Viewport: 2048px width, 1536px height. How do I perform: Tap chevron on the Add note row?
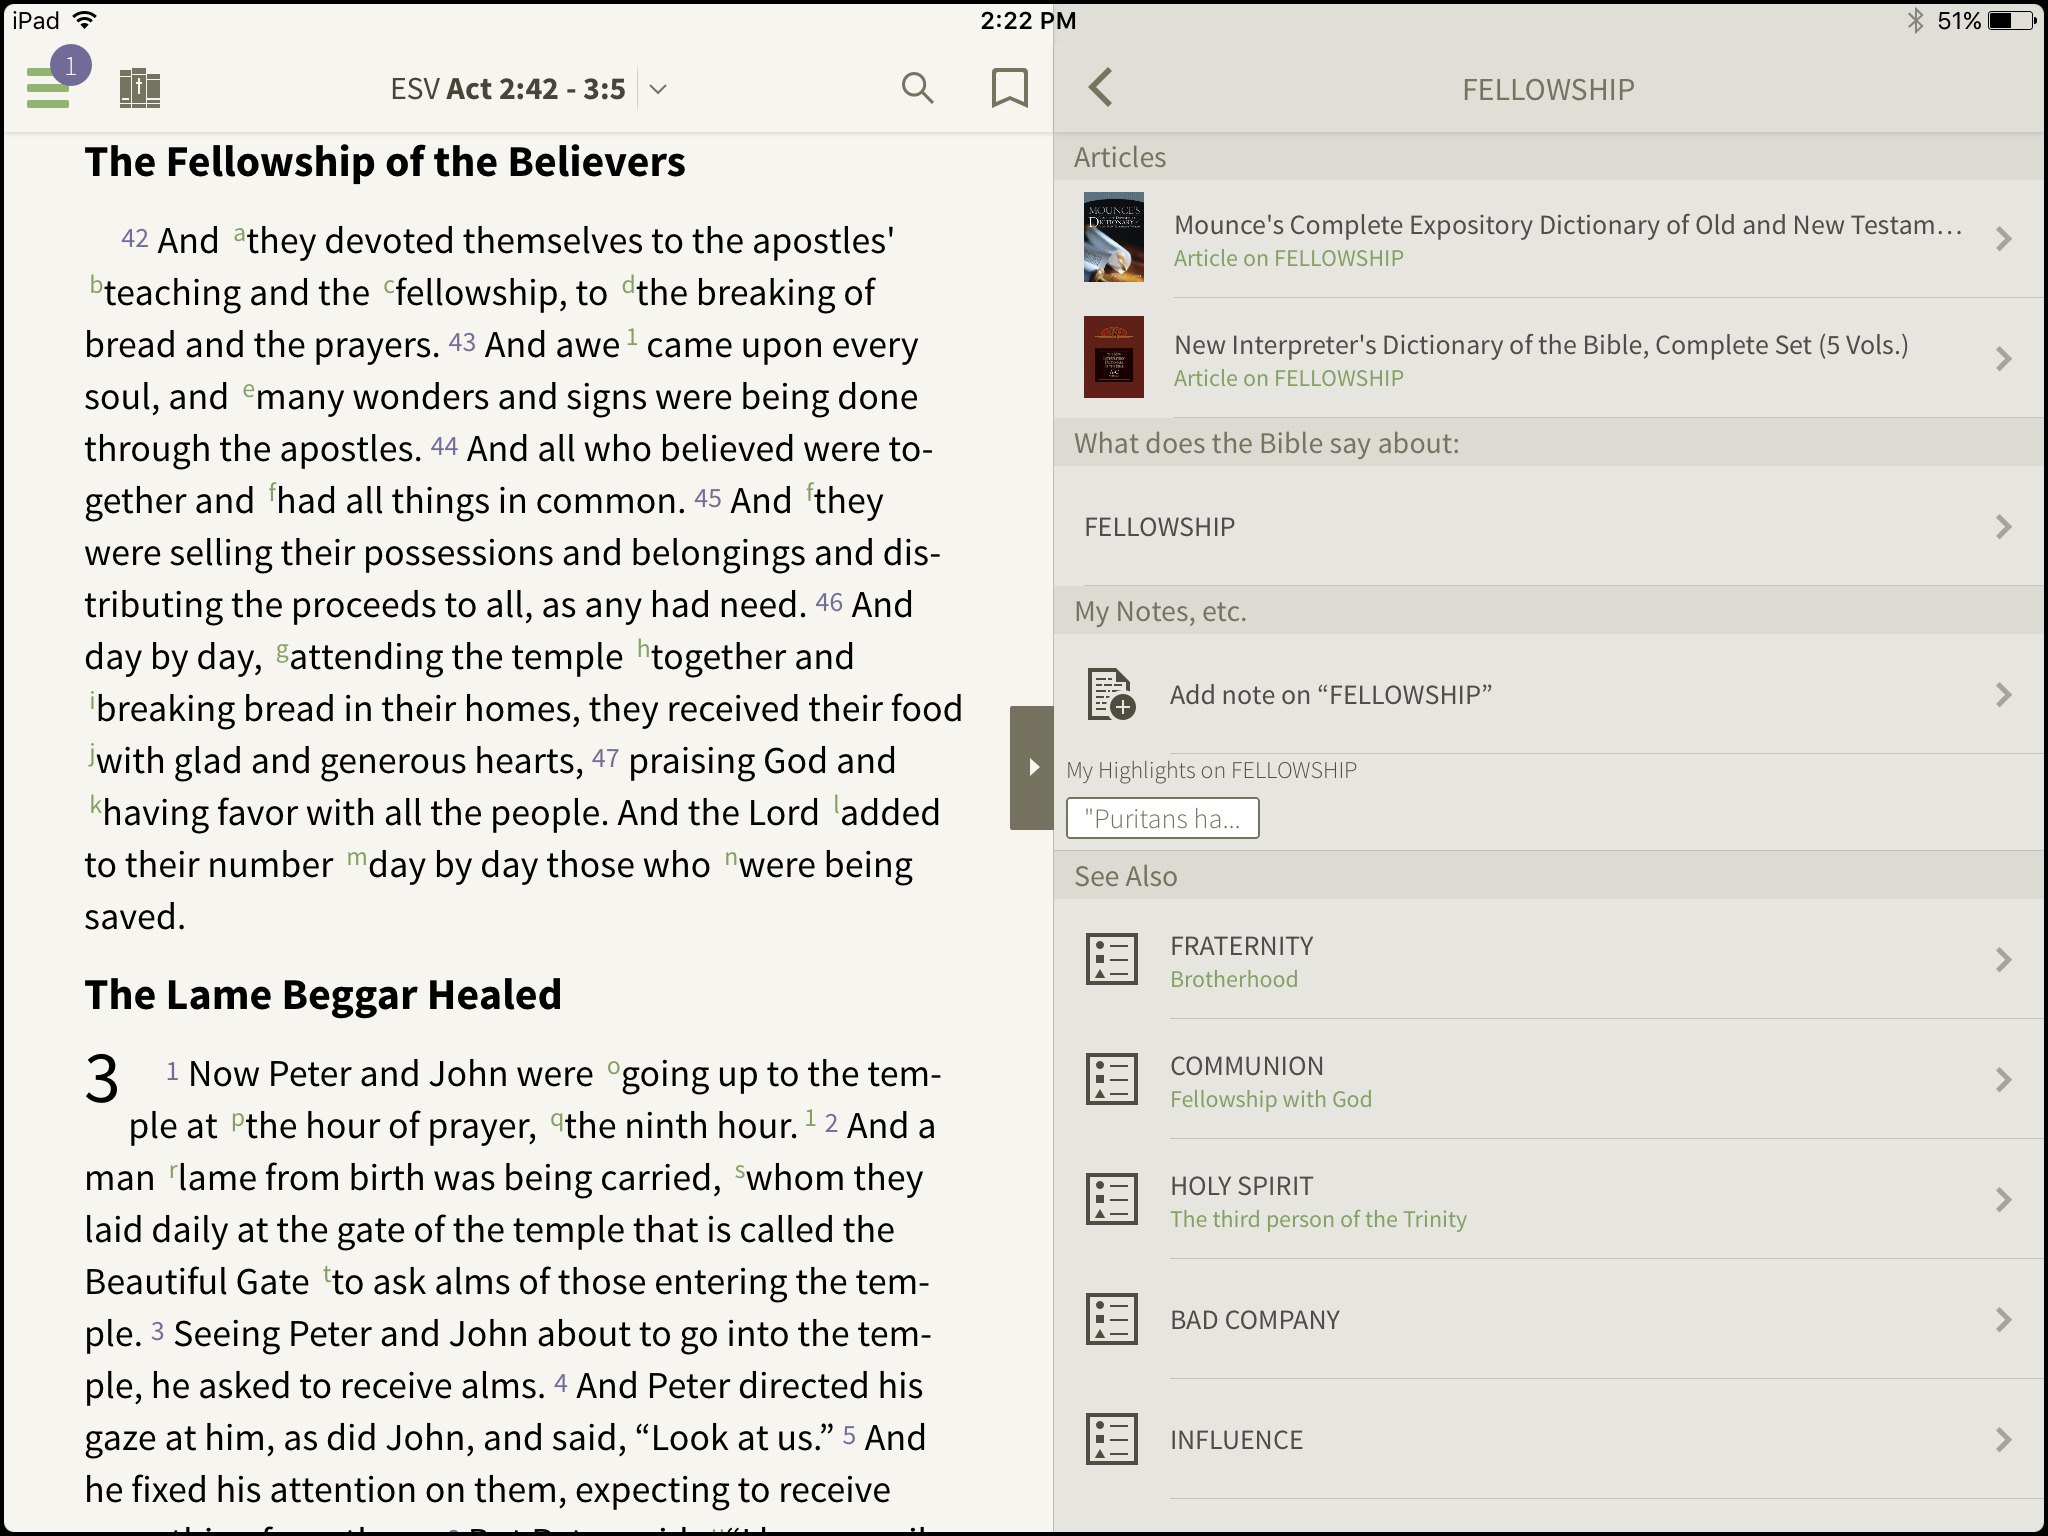2003,695
